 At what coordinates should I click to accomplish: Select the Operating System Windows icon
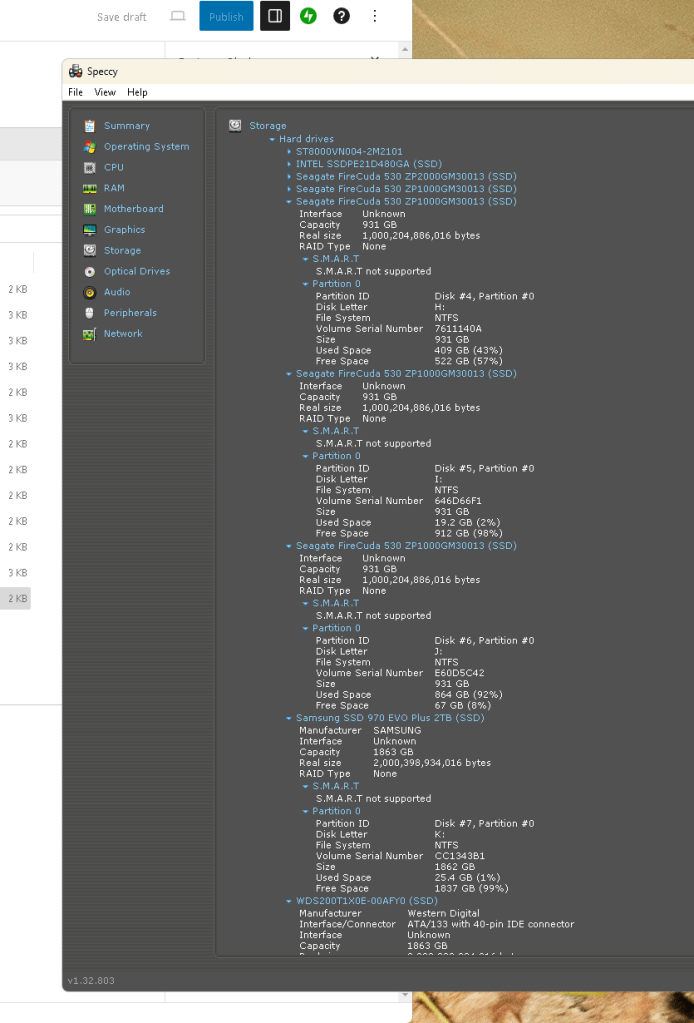click(89, 147)
